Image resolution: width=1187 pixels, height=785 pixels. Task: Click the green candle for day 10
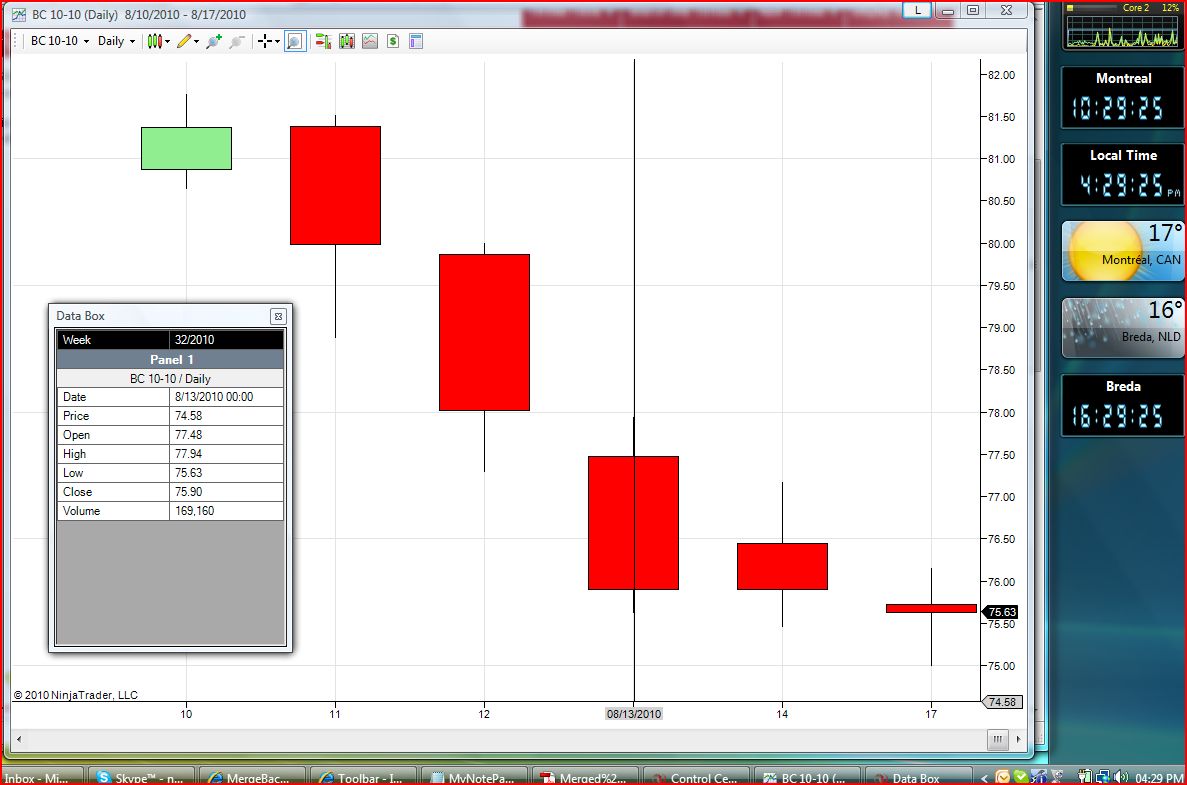(186, 148)
